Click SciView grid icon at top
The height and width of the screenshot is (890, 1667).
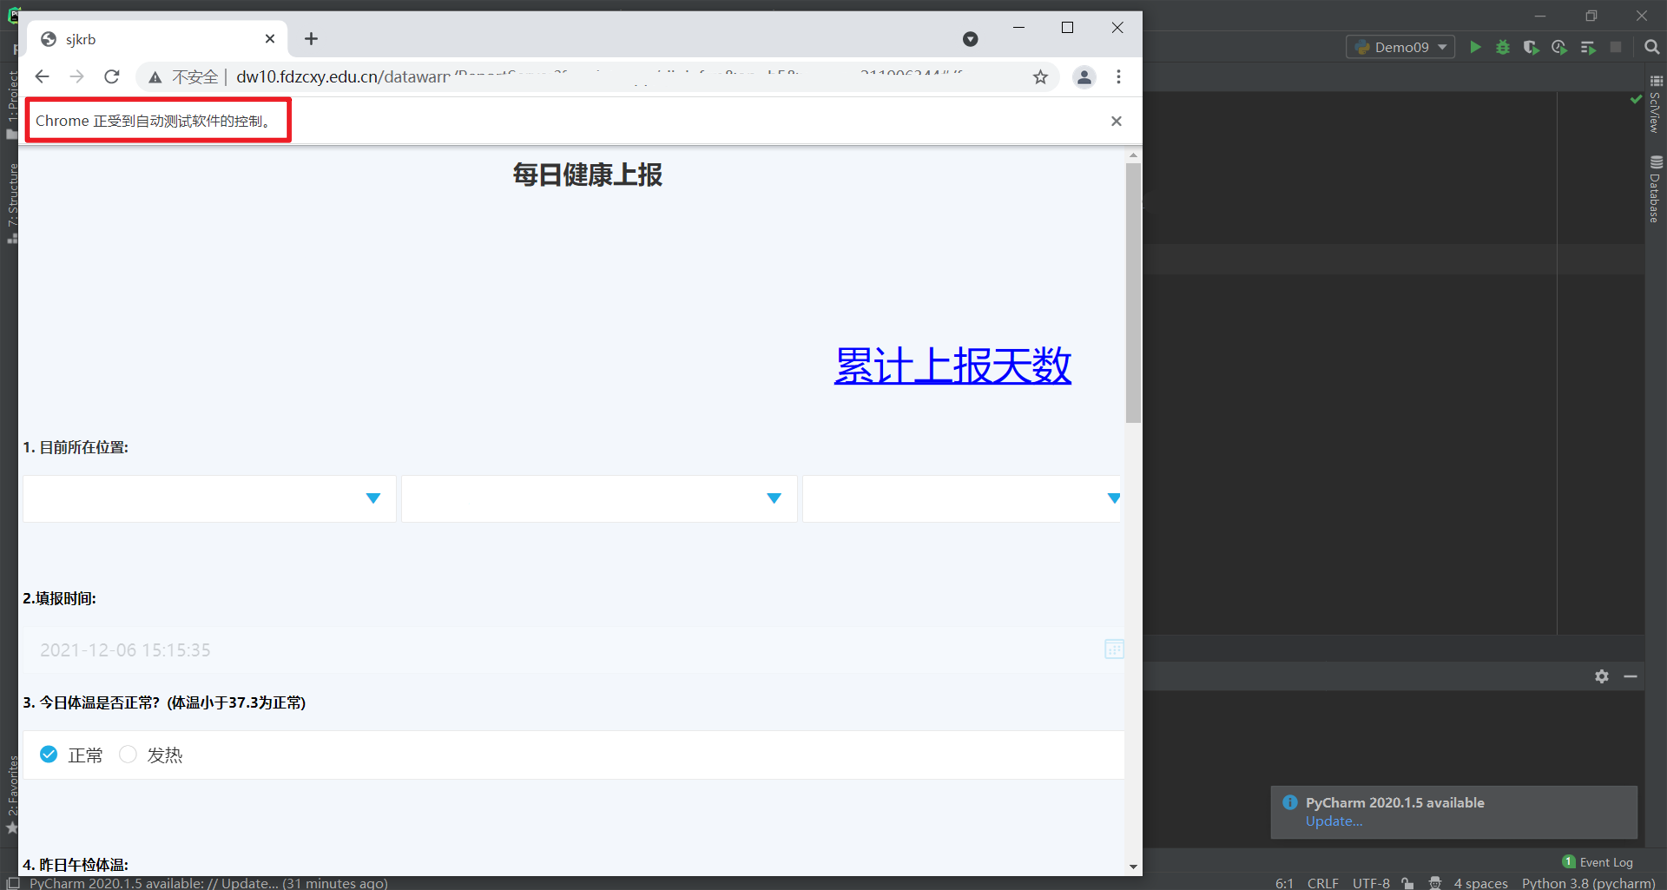click(x=1656, y=81)
